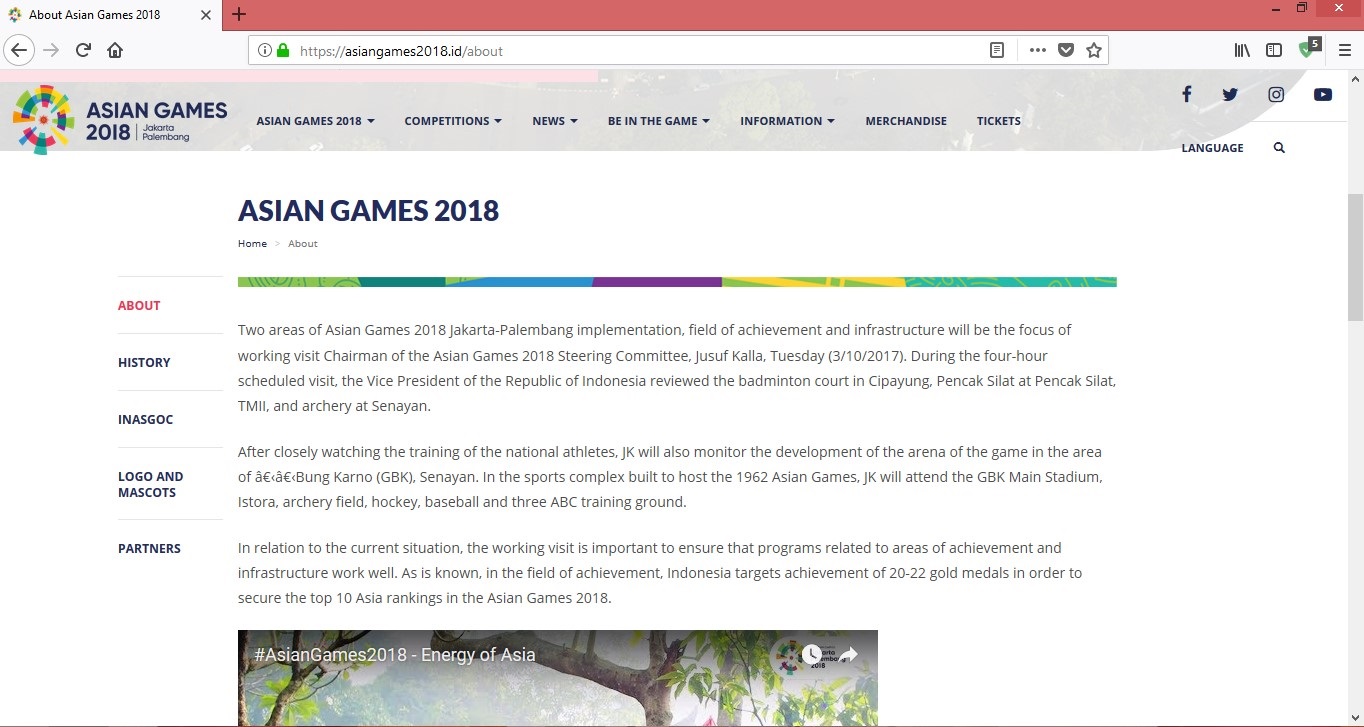The image size is (1364, 727).
Task: Expand the Competitions dropdown menu
Action: point(453,121)
